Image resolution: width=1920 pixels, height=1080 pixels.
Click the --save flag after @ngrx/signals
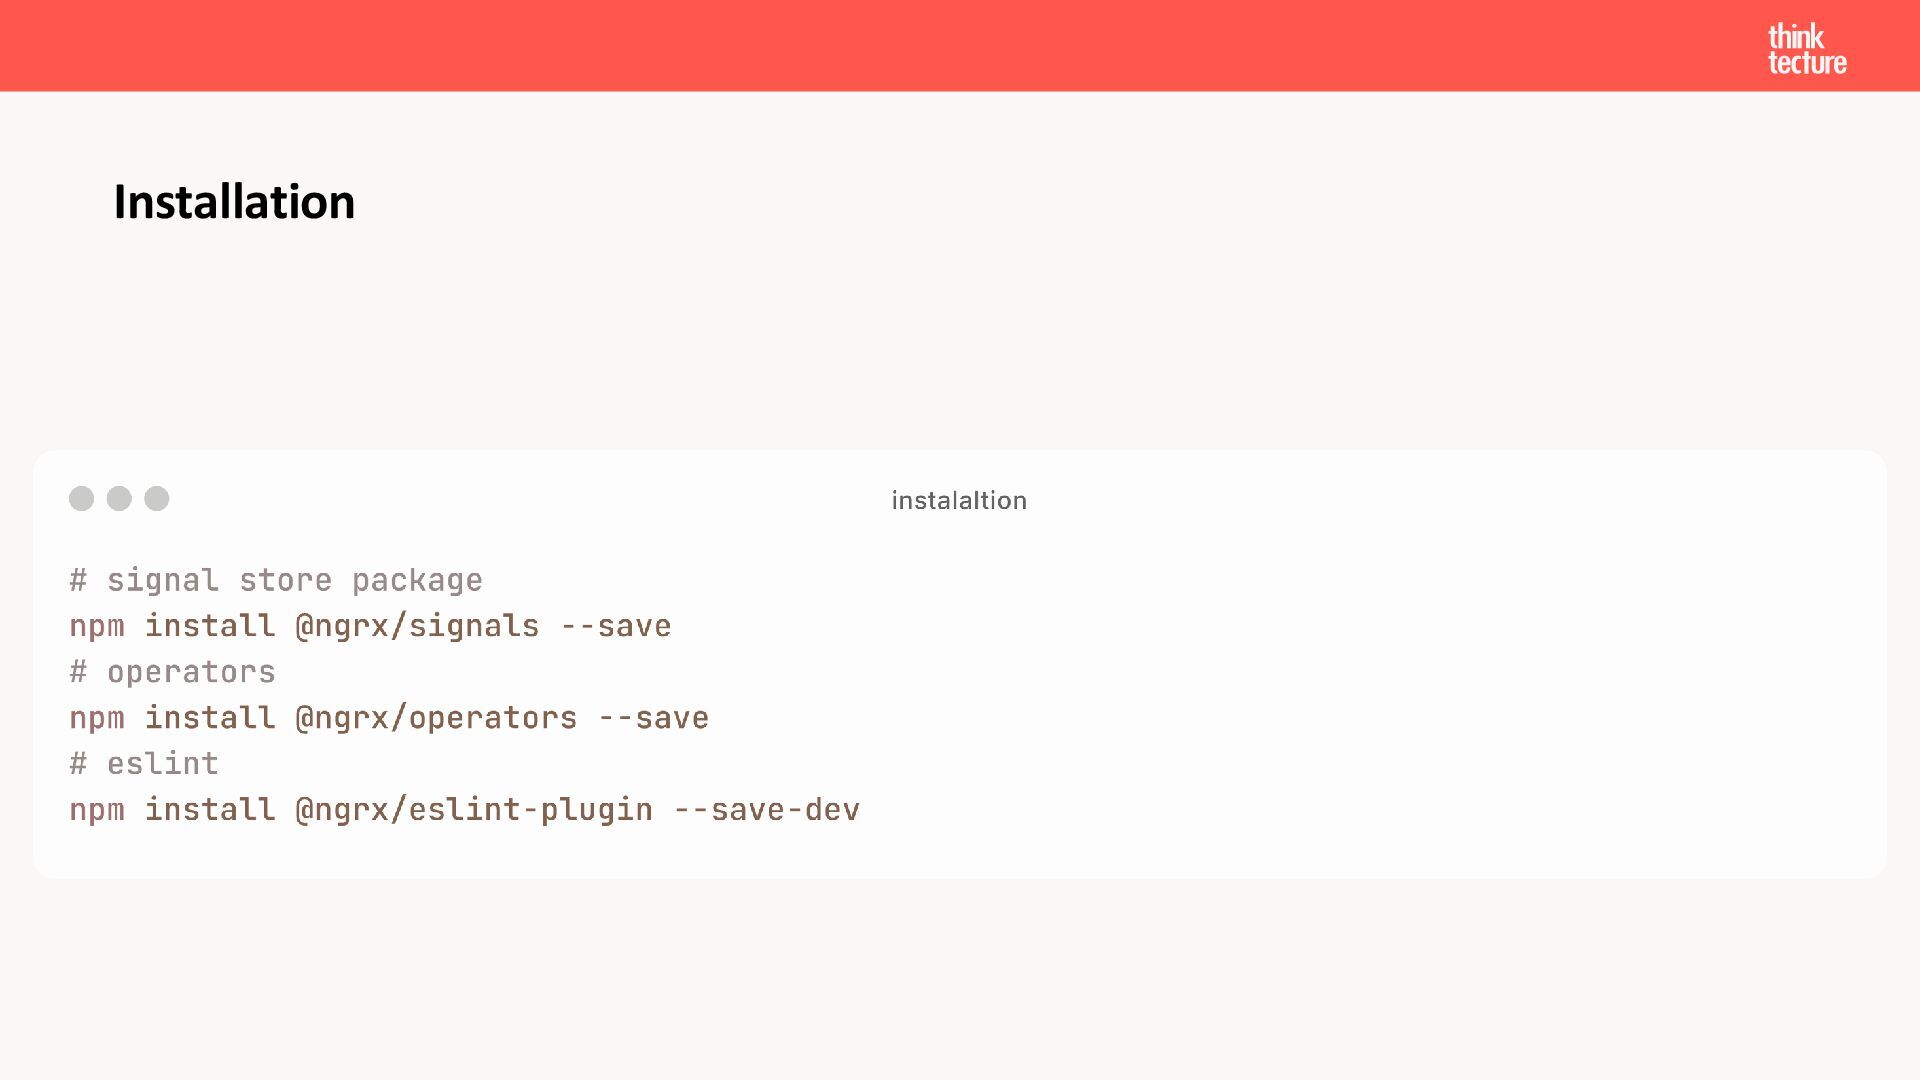click(615, 626)
